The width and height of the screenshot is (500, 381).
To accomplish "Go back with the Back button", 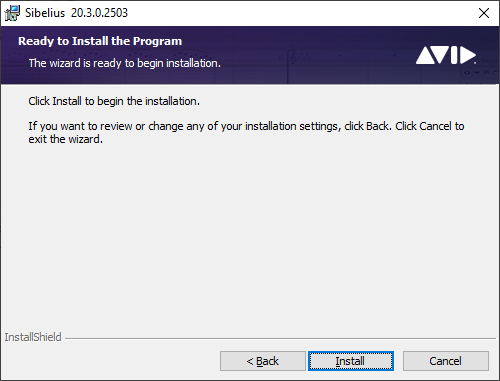I will pyautogui.click(x=263, y=361).
